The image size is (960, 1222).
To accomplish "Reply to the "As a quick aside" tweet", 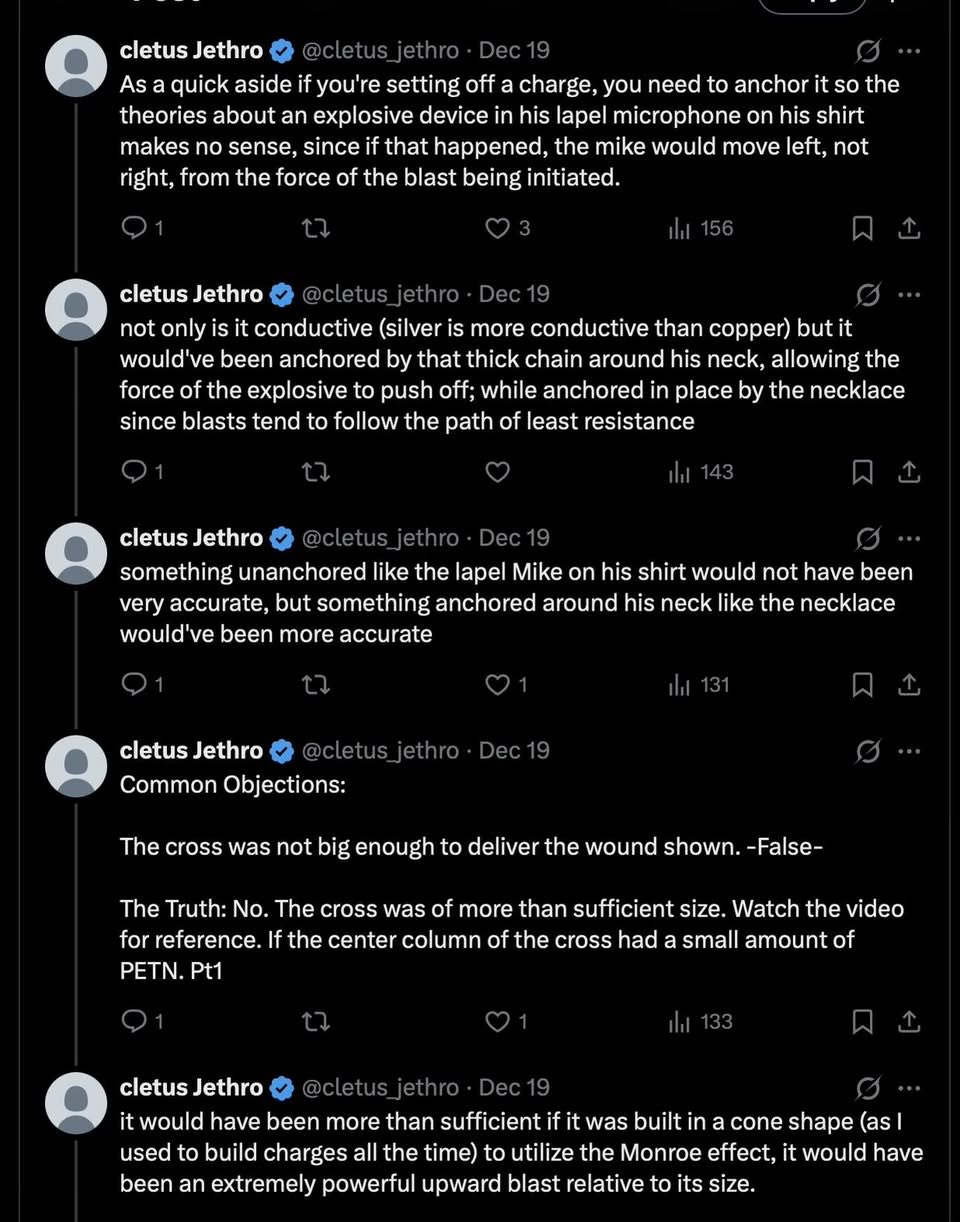I will [x=133, y=229].
